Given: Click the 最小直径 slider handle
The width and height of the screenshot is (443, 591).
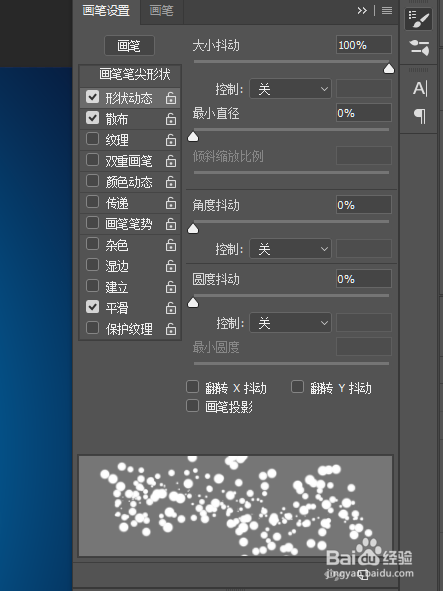Looking at the screenshot, I should click(193, 136).
